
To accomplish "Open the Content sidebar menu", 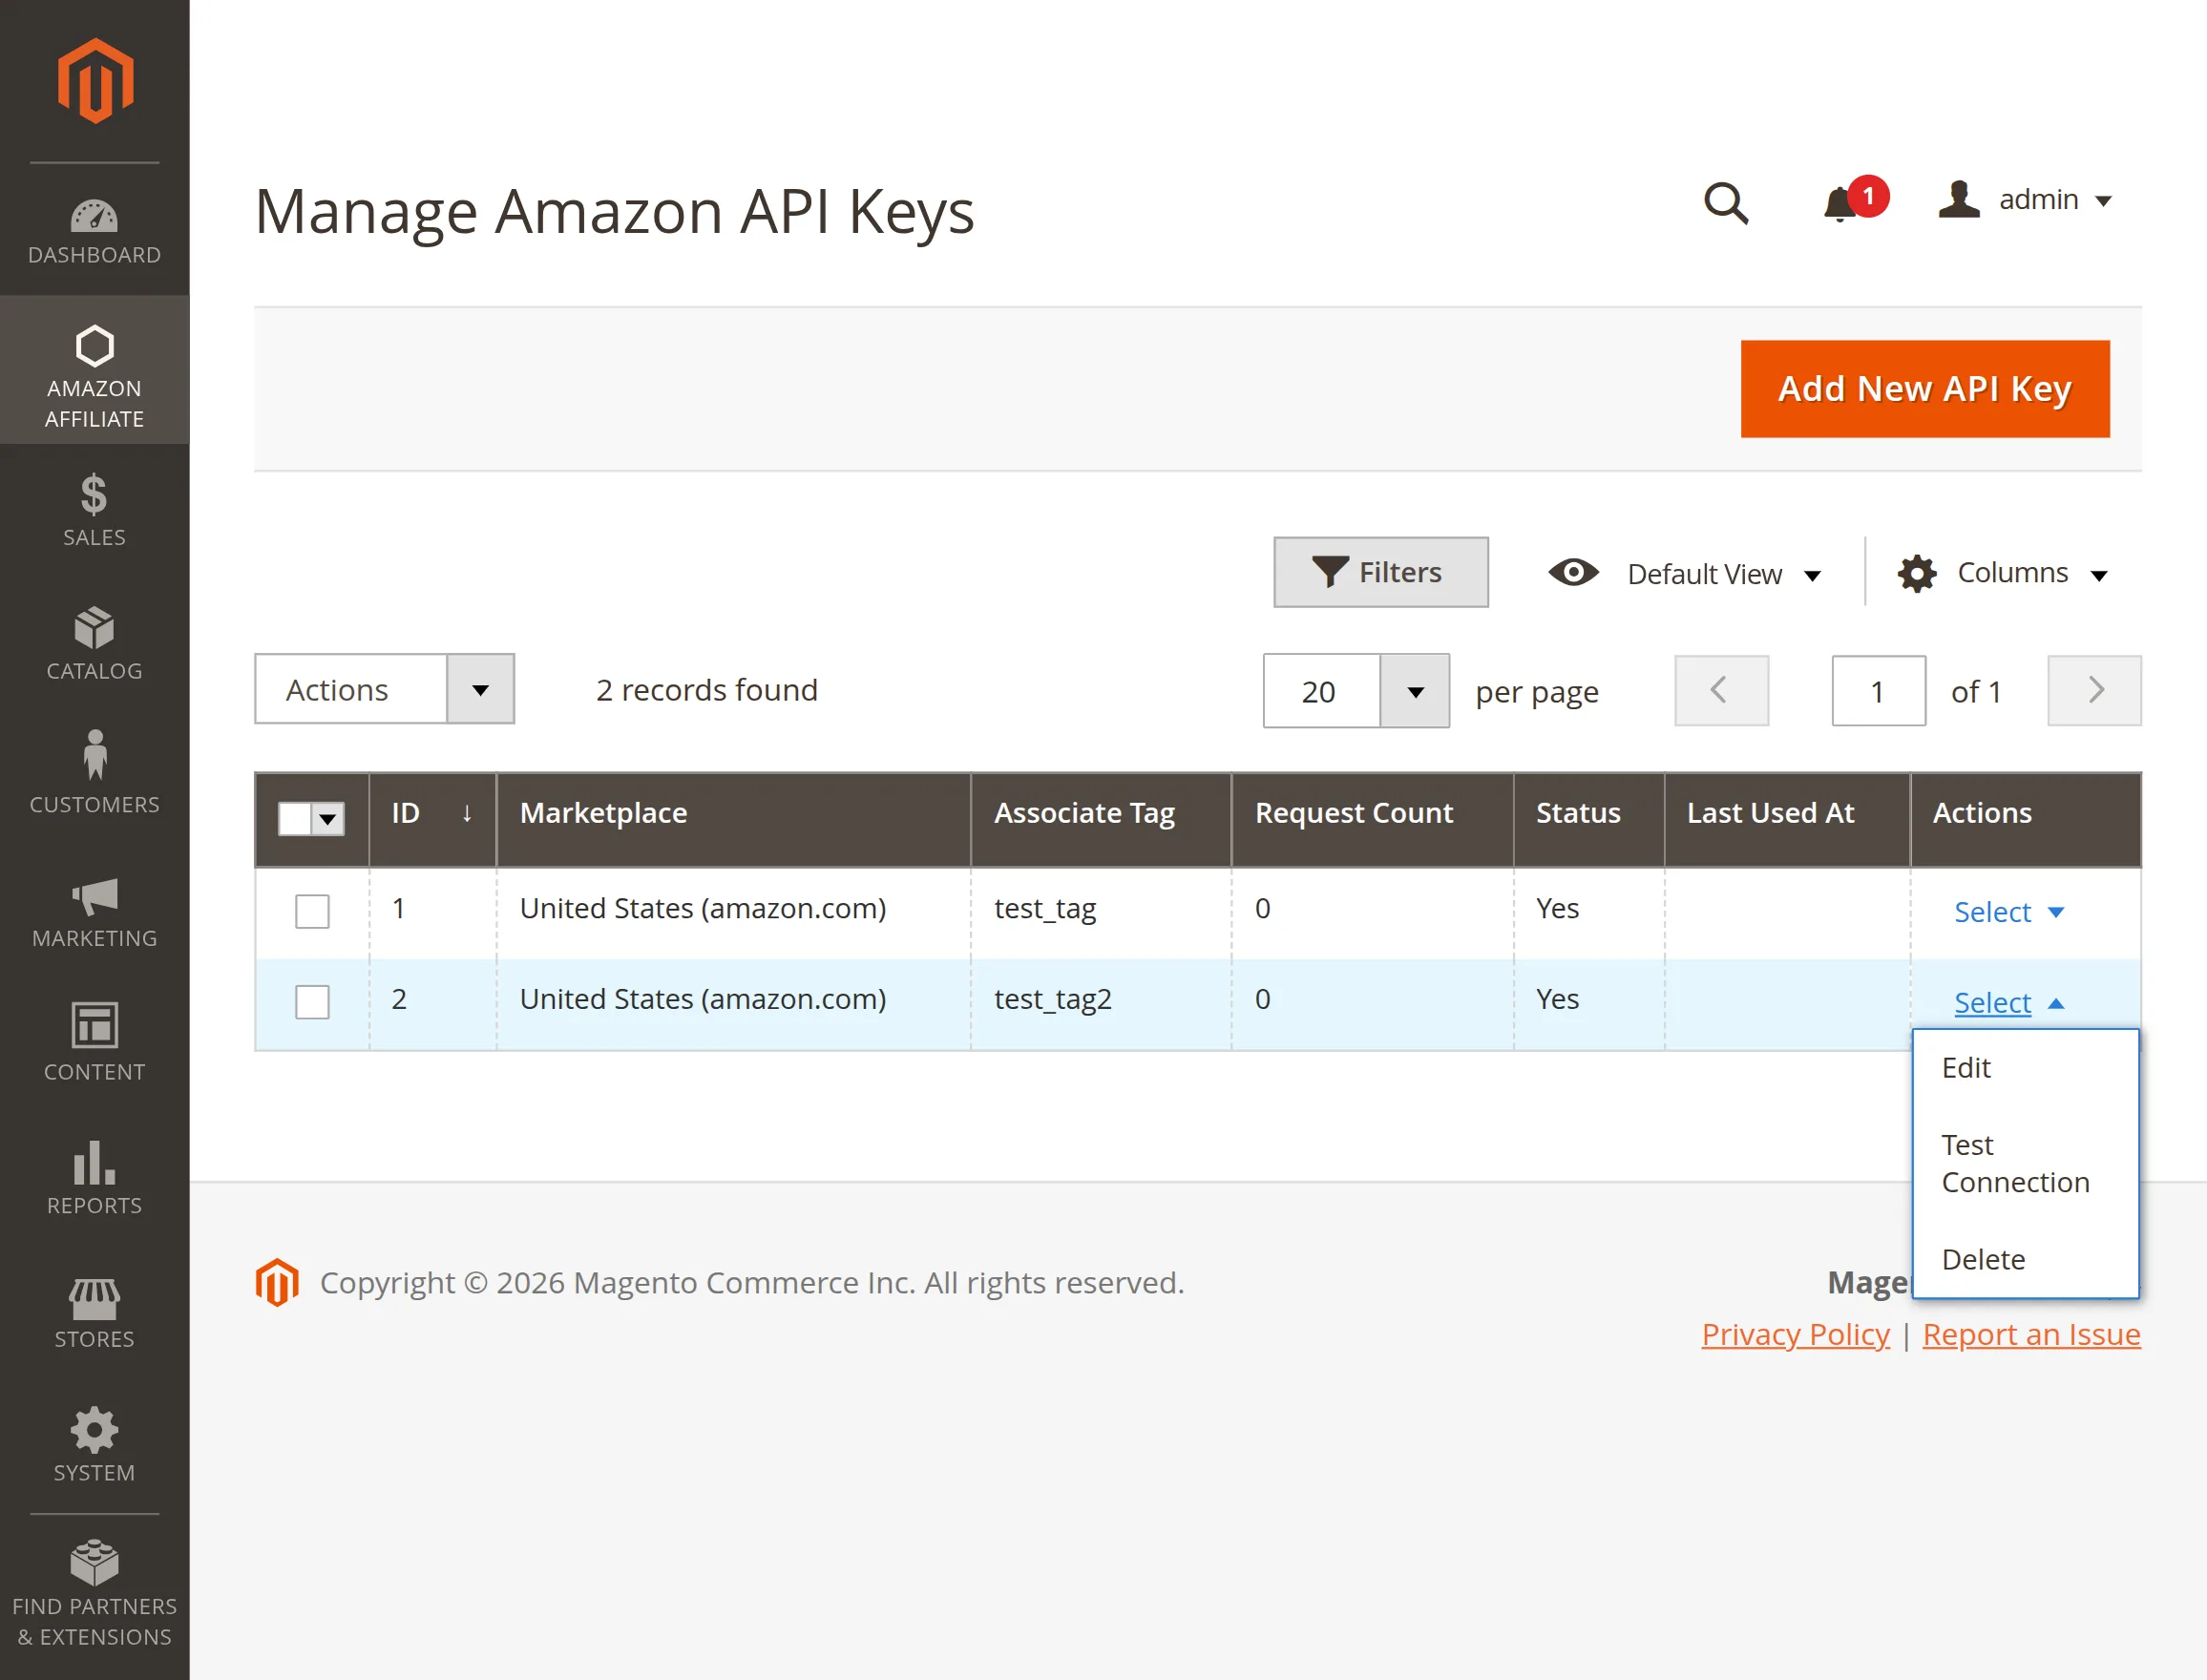I will pos(94,1044).
